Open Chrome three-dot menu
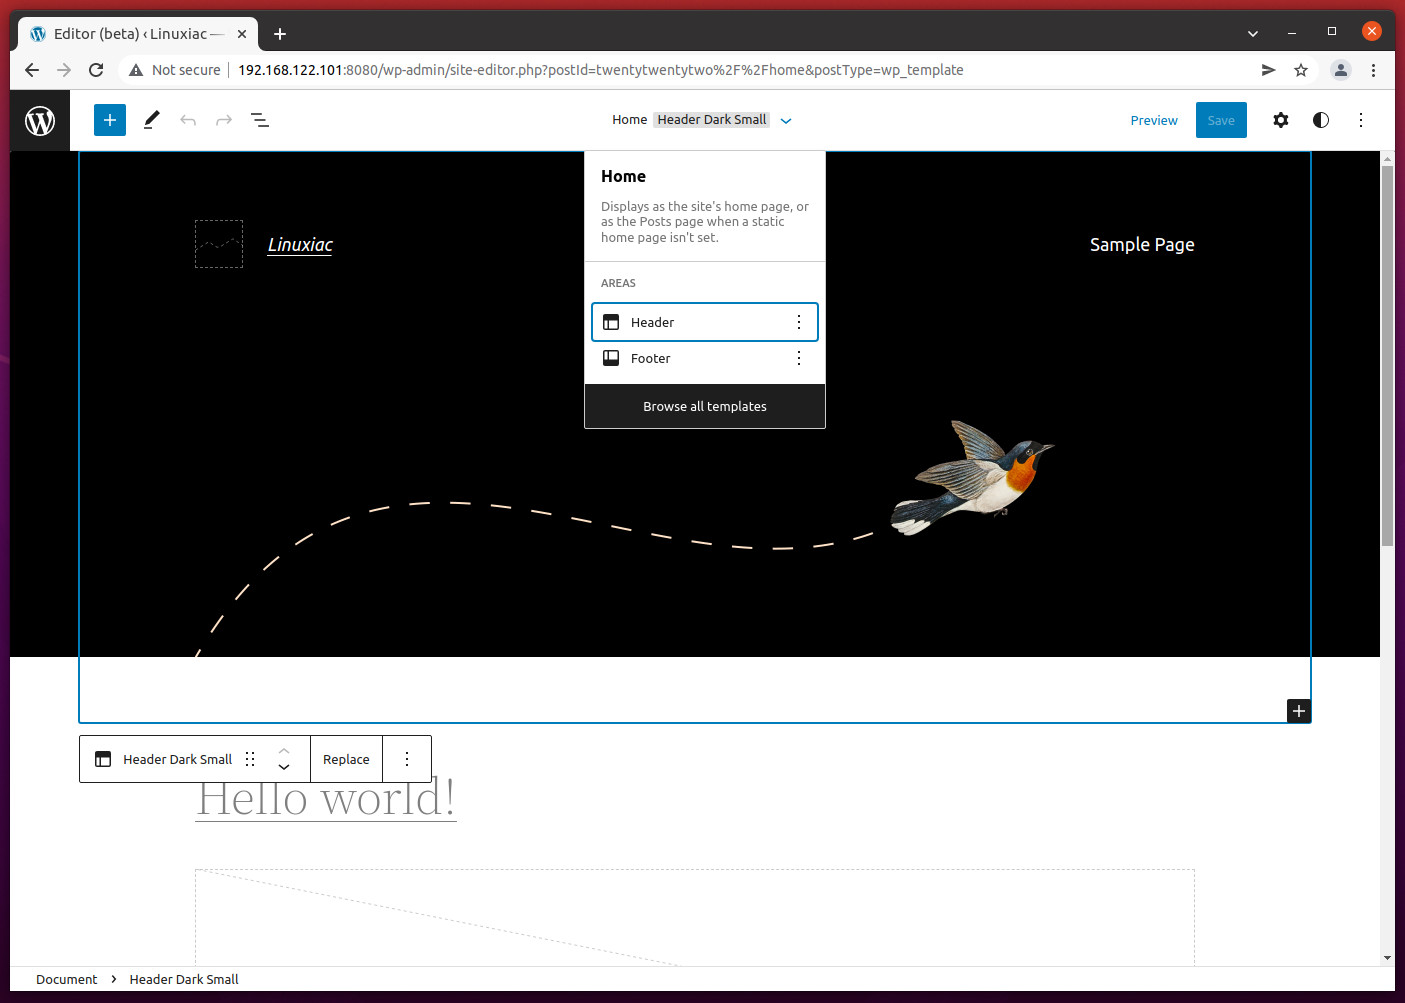 pyautogui.click(x=1373, y=70)
